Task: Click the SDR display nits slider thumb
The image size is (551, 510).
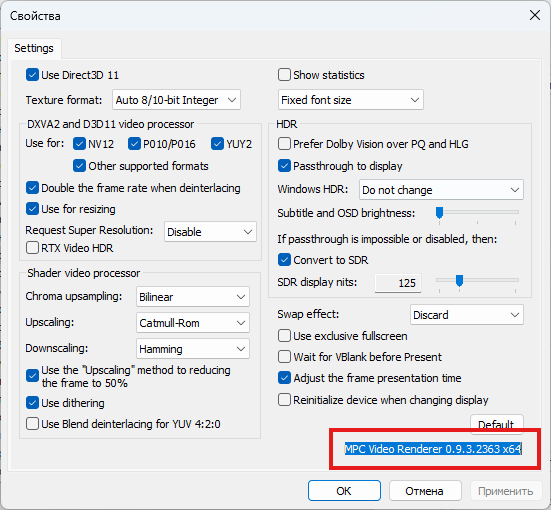Action: [x=459, y=280]
